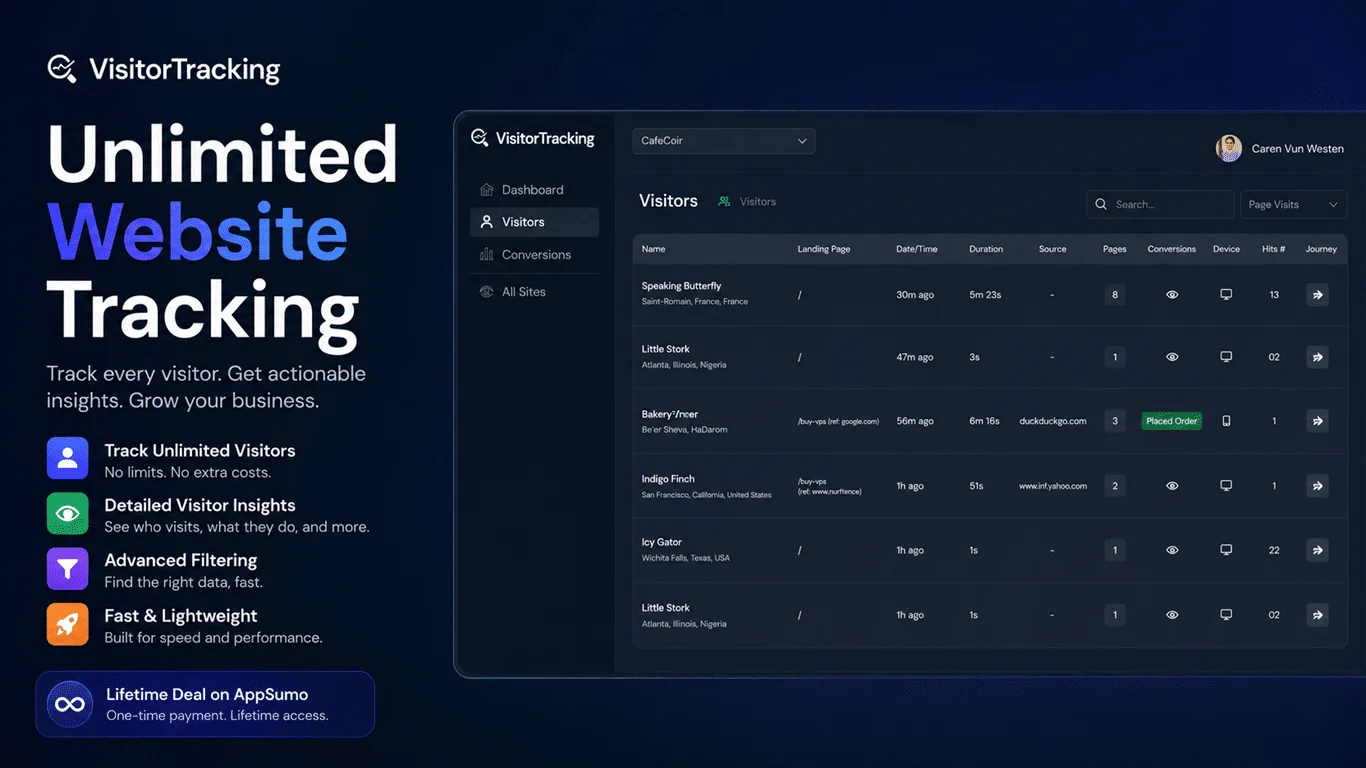
Task: Select Visitors in the sidebar
Action: click(534, 222)
